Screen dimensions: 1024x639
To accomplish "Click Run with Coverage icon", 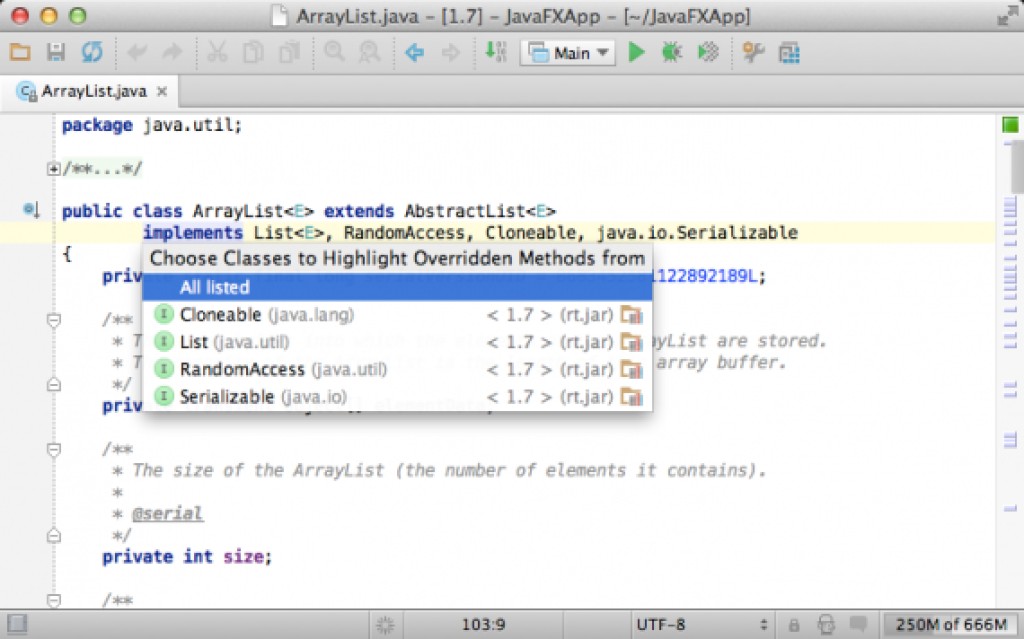I will pyautogui.click(x=708, y=52).
